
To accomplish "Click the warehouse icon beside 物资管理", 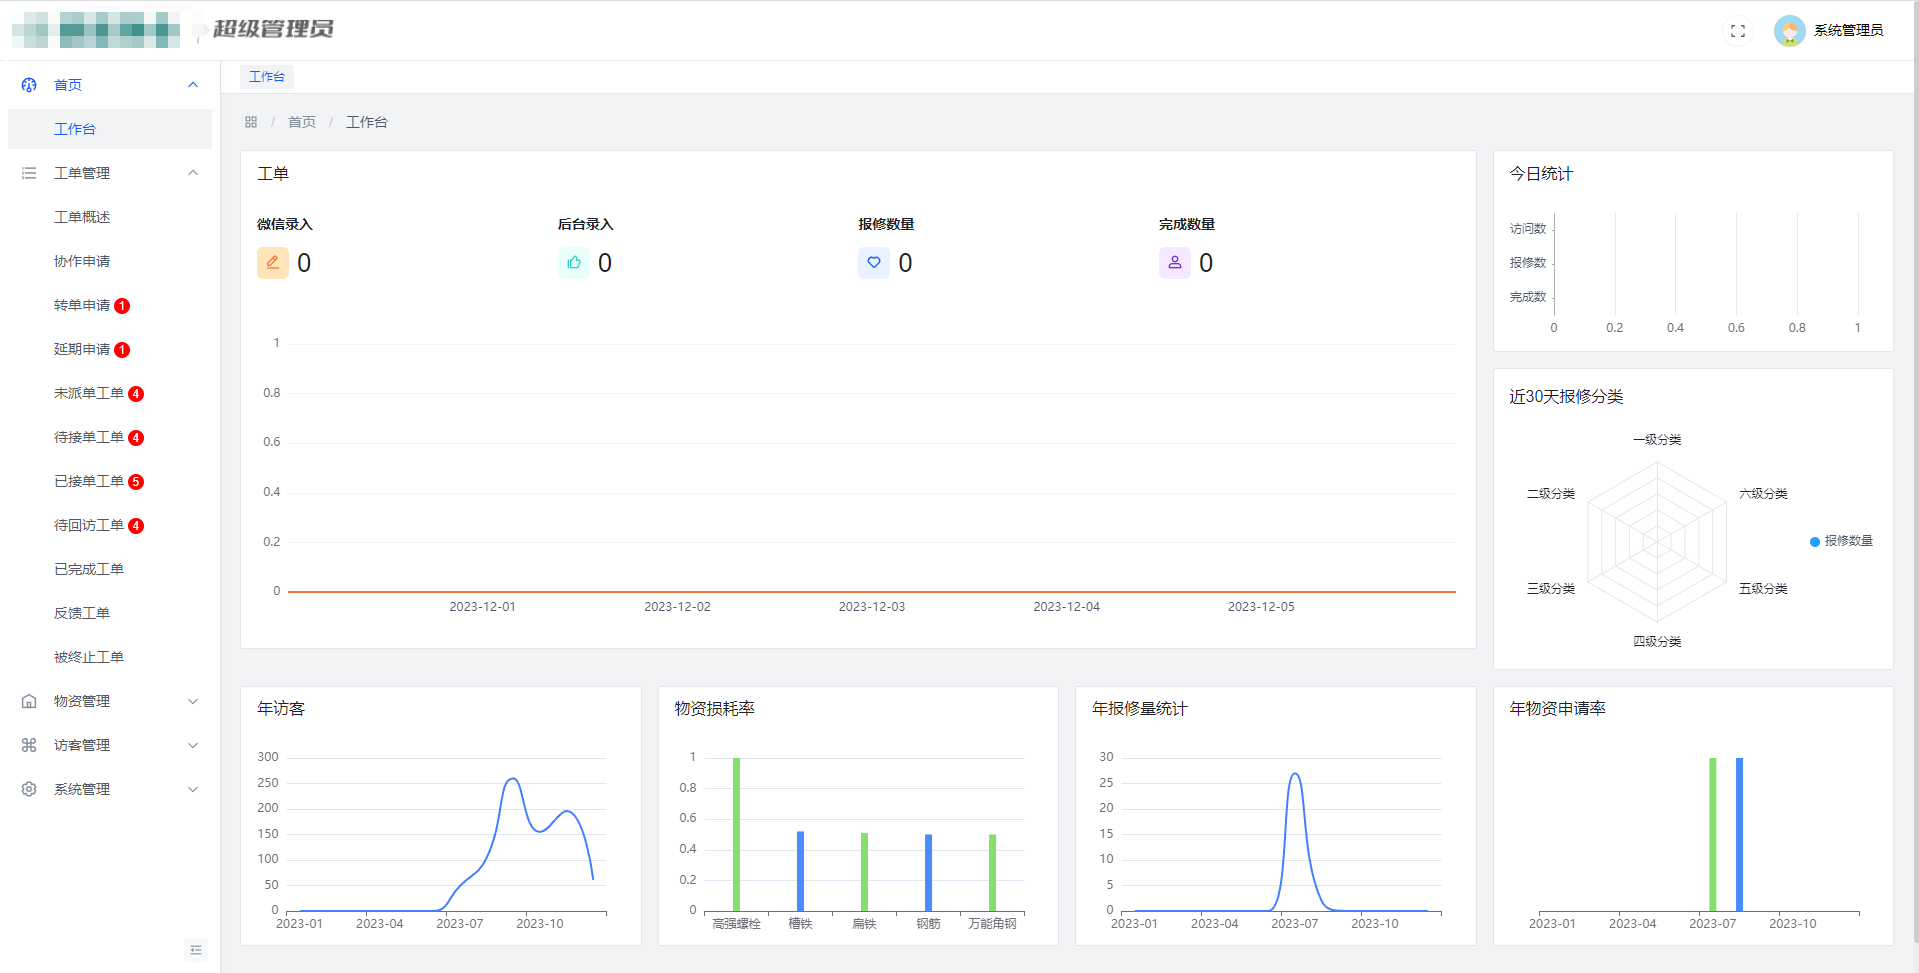I will point(29,701).
